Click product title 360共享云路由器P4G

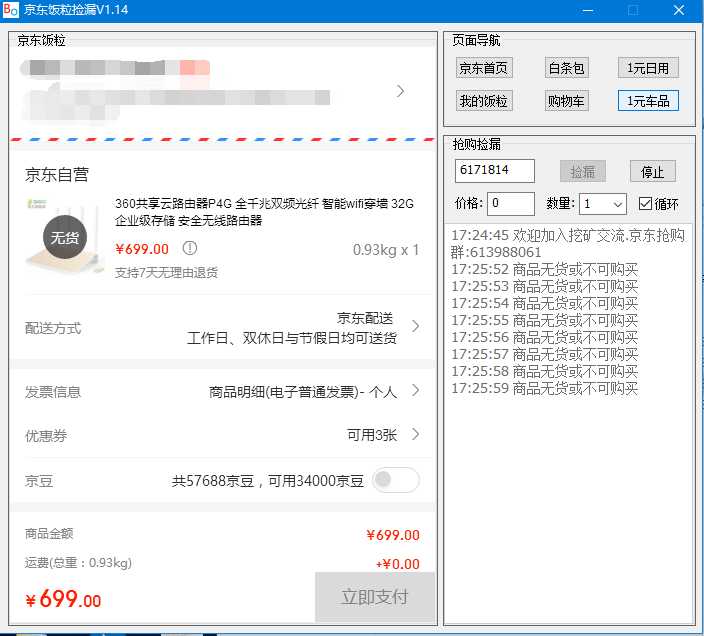pyautogui.click(x=264, y=212)
